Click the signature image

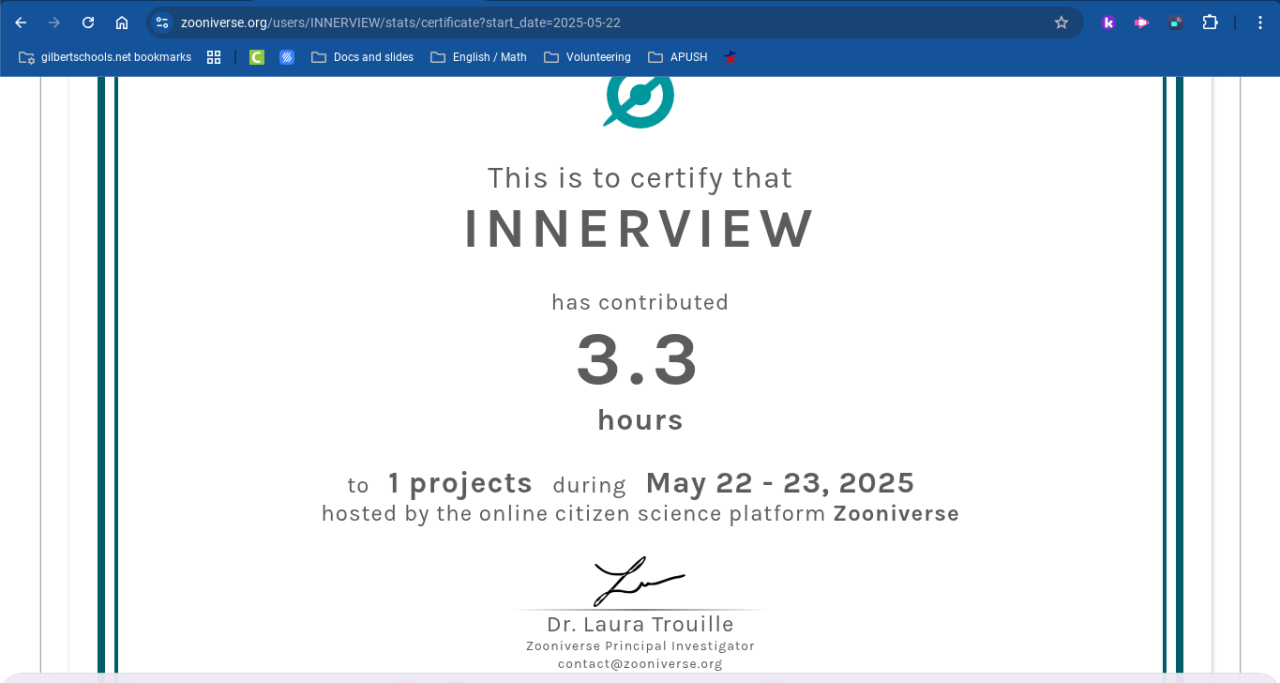pyautogui.click(x=639, y=582)
